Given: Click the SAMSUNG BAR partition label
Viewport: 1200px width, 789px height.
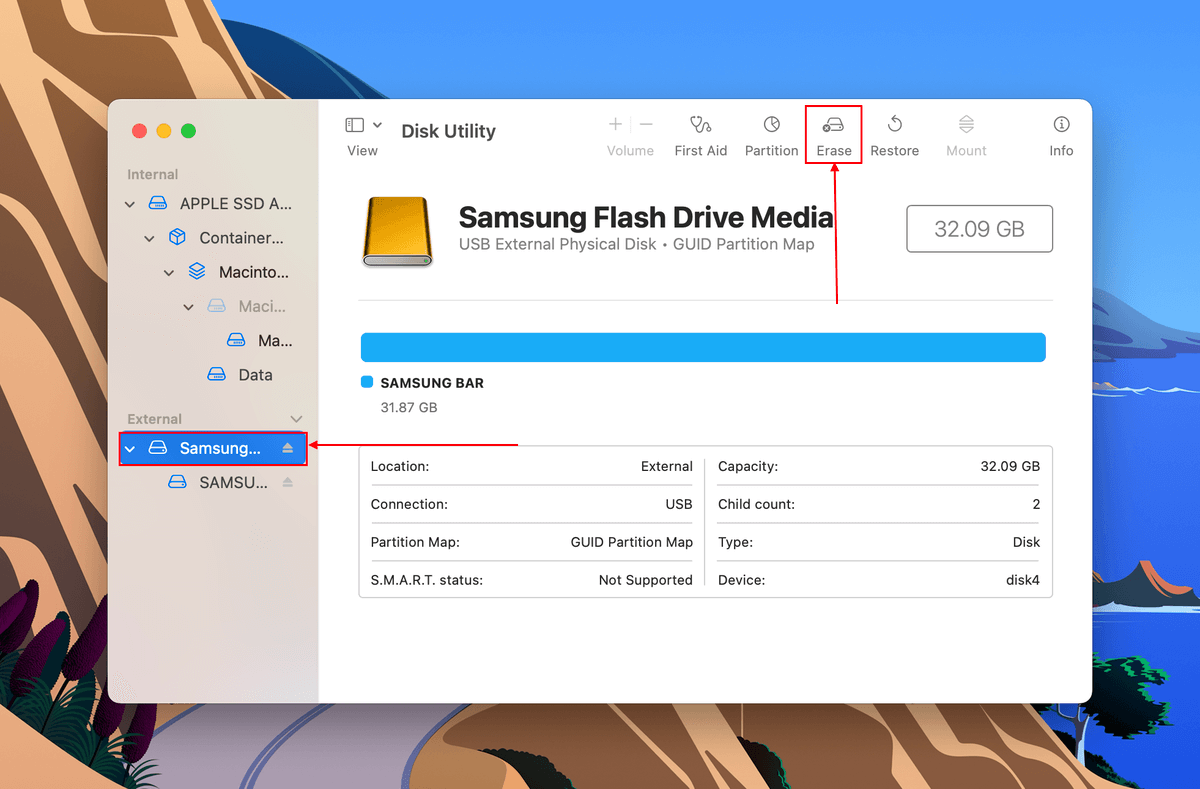Looking at the screenshot, I should point(432,383).
